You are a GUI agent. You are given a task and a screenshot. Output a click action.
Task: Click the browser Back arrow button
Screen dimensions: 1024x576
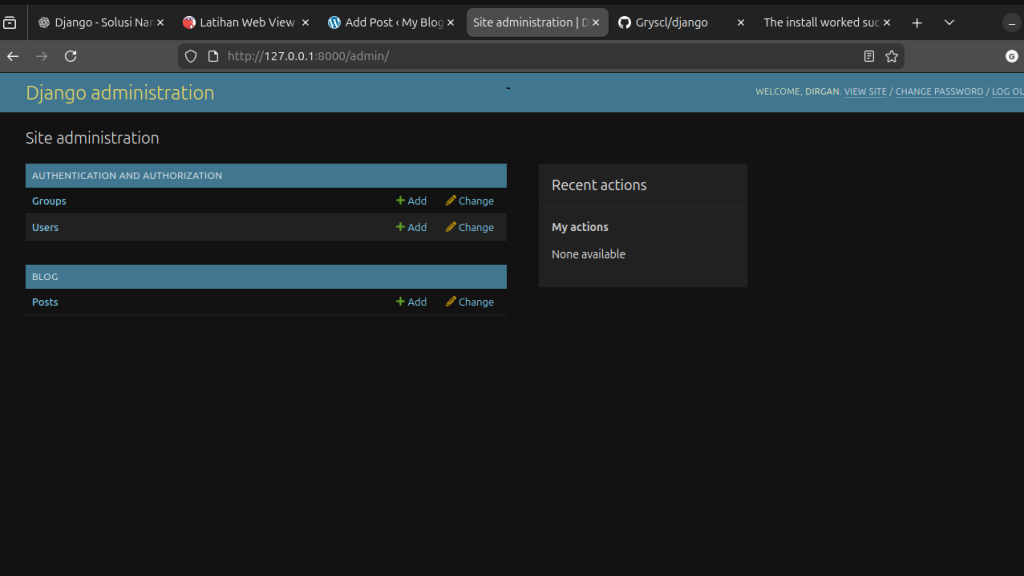[13, 56]
